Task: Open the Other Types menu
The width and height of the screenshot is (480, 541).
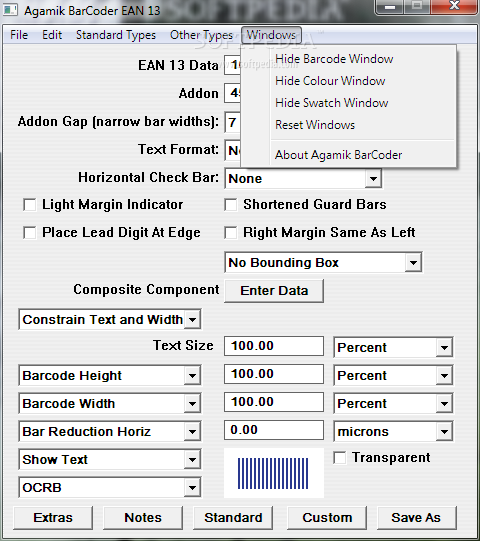Action: click(x=202, y=35)
